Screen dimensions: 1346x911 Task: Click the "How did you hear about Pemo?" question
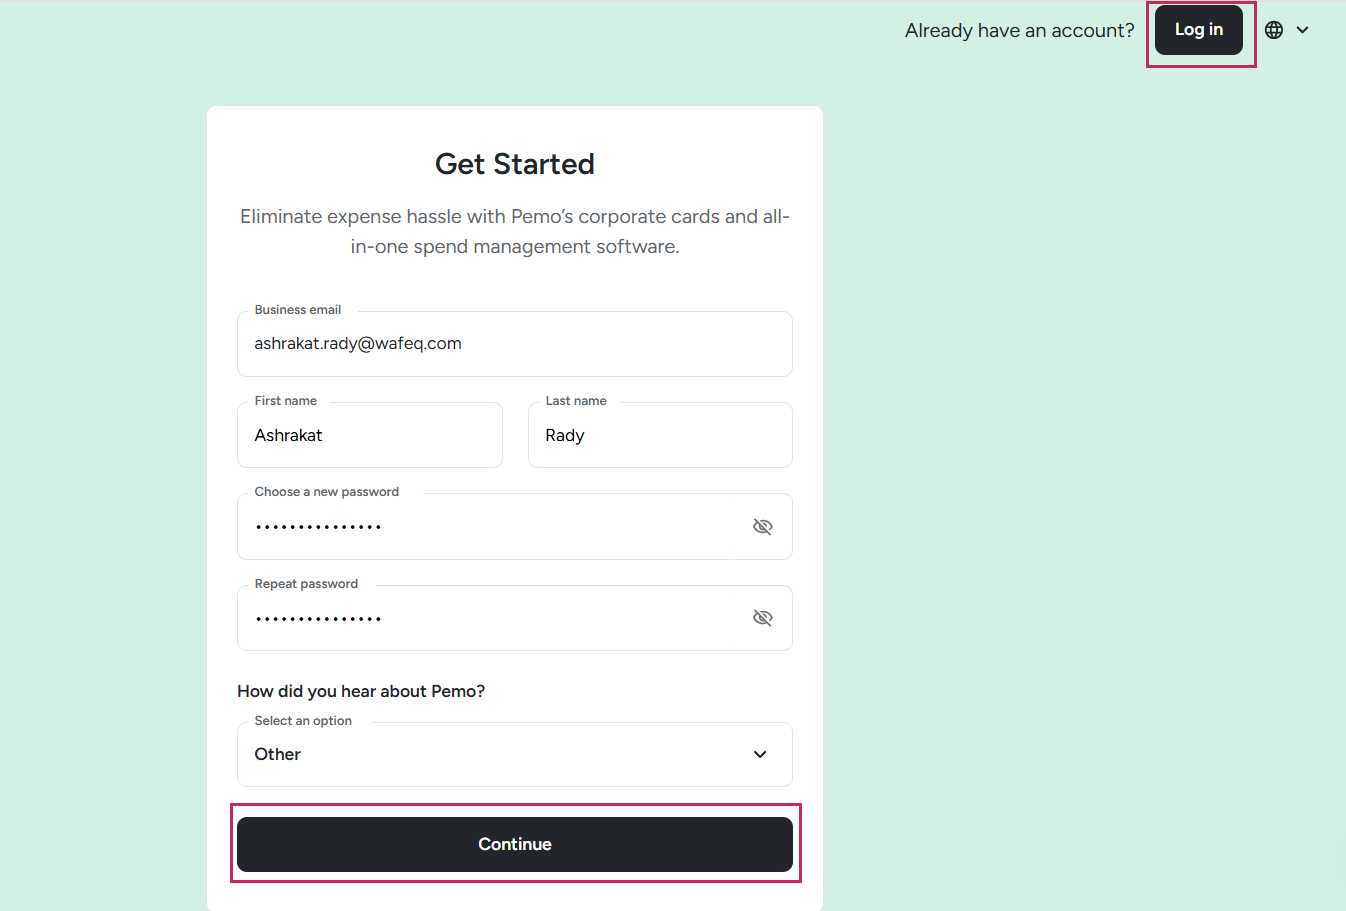point(361,692)
